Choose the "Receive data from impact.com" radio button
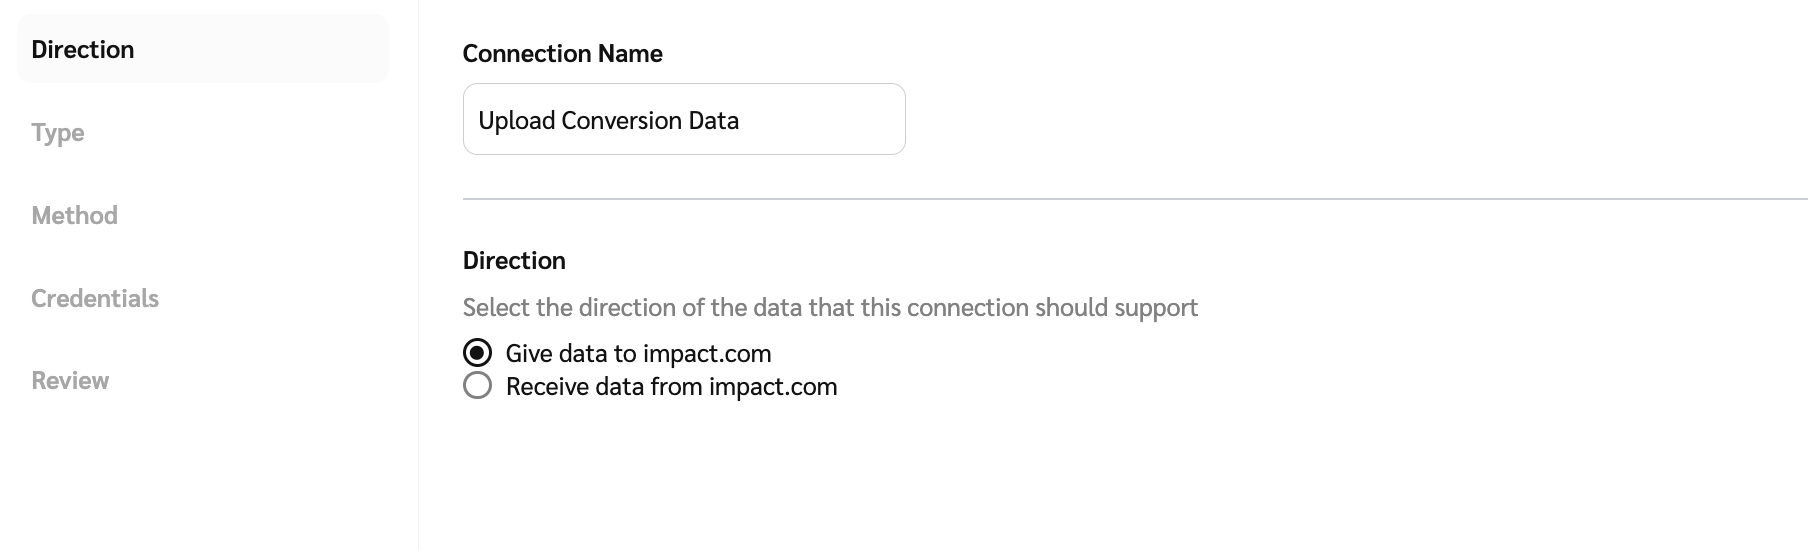This screenshot has height=550, width=1808. 478,386
